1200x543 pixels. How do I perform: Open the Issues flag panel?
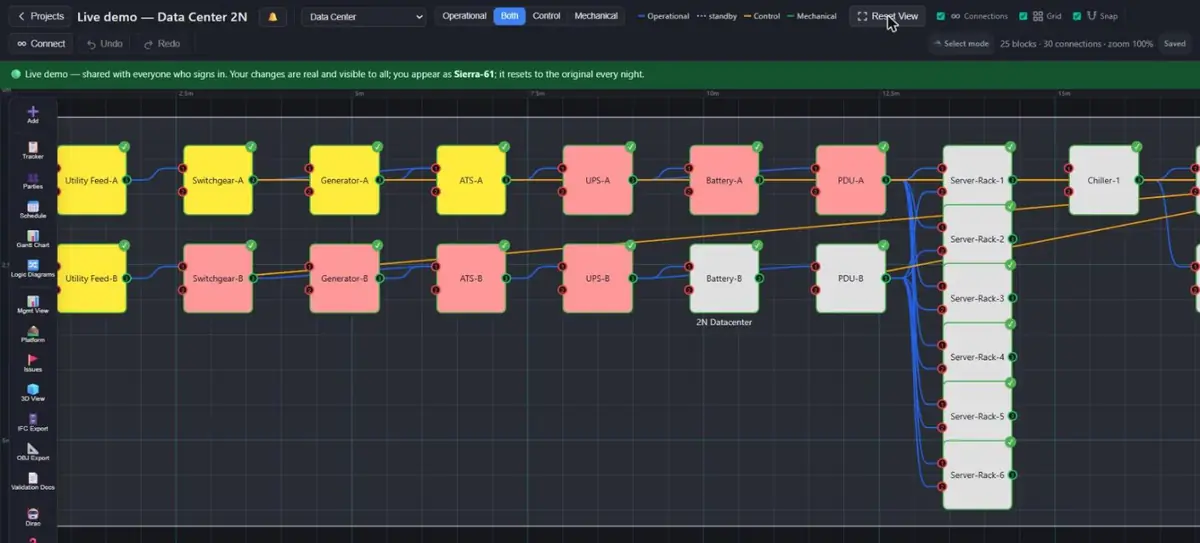pyautogui.click(x=33, y=363)
